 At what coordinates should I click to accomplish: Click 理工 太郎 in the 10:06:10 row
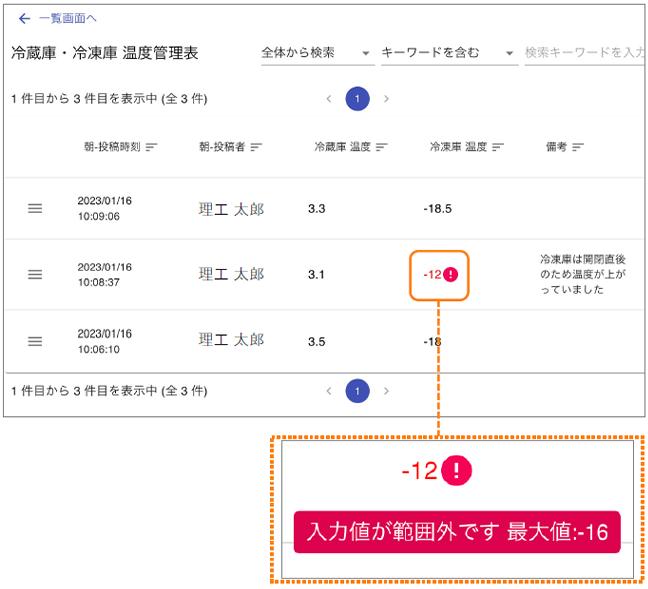point(231,340)
